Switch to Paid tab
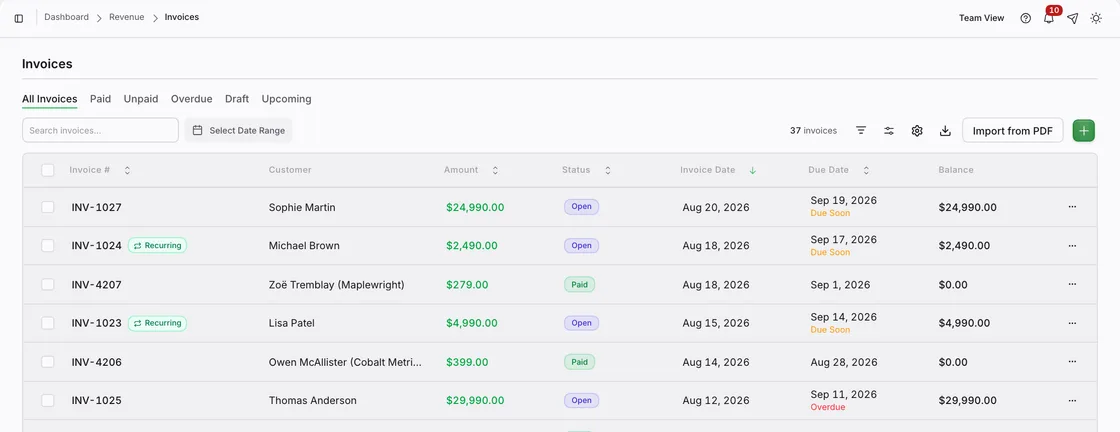 pyautogui.click(x=100, y=99)
